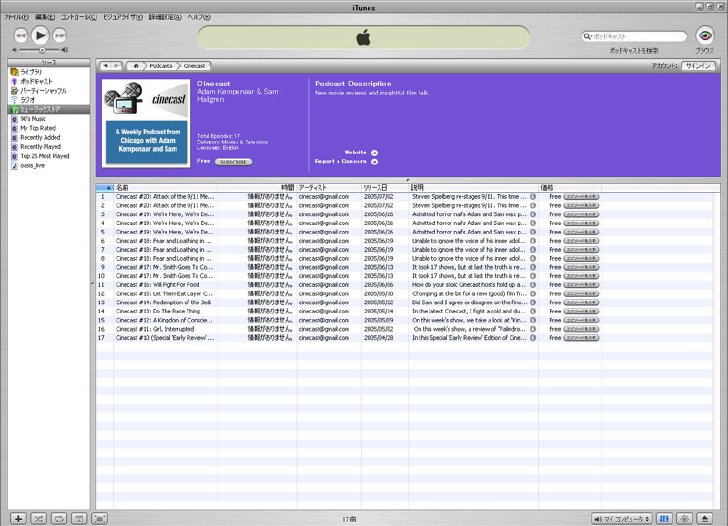Toggle the Browse eye icon
The height and width of the screenshot is (526, 728).
coord(705,35)
